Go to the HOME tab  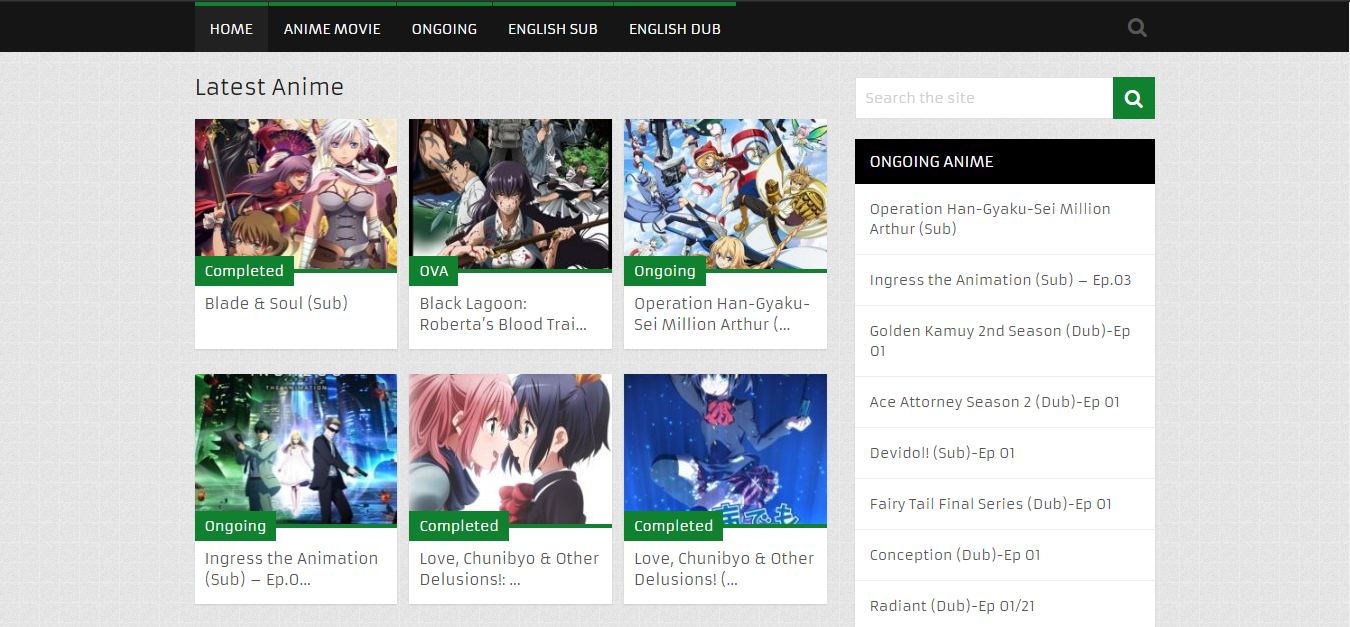[231, 28]
